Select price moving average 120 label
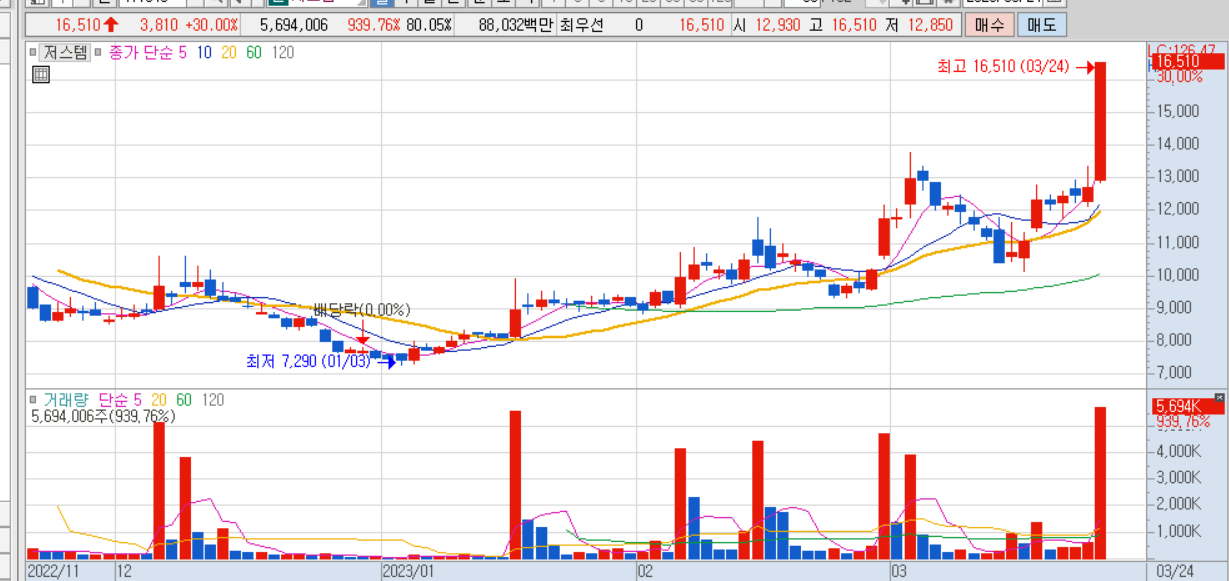This screenshot has width=1229, height=581. [x=283, y=52]
